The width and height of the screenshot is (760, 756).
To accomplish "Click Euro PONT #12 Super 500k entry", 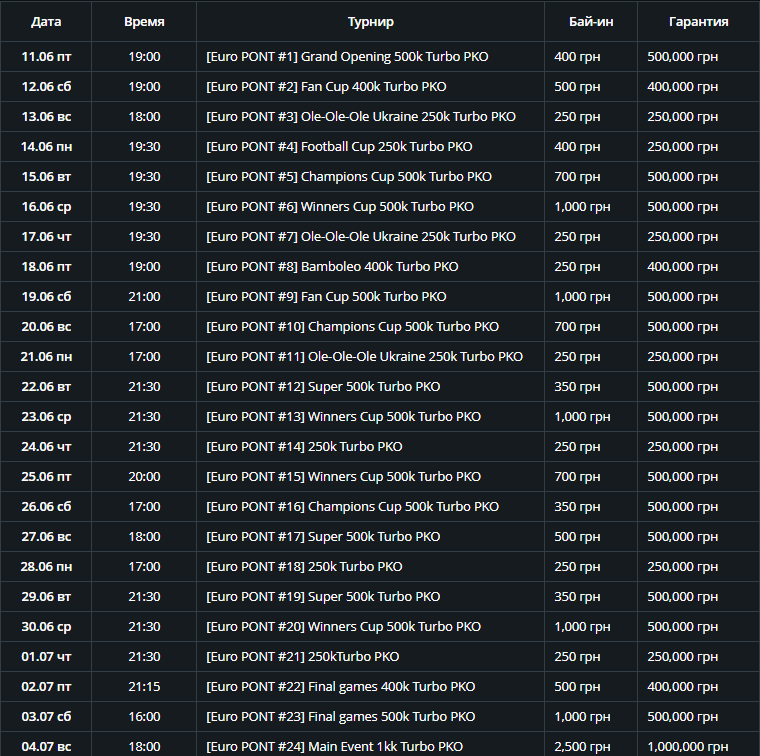I will (323, 387).
